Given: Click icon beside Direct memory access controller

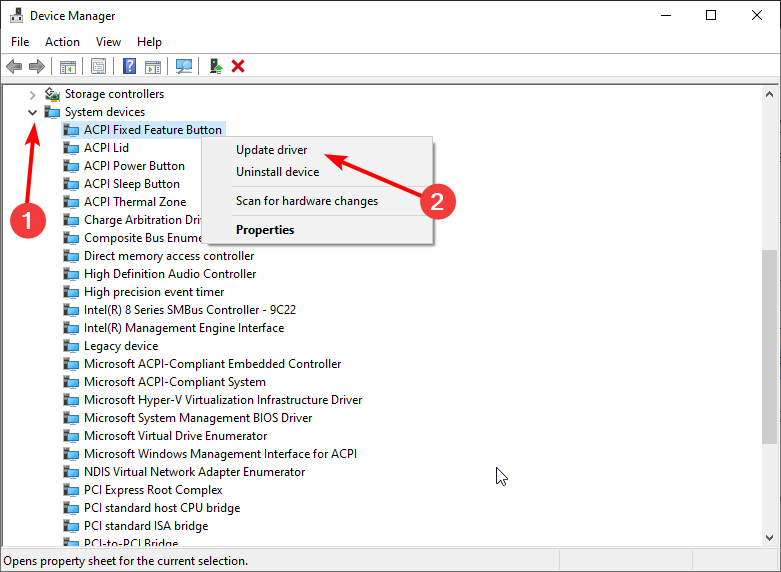Looking at the screenshot, I should pyautogui.click(x=71, y=256).
